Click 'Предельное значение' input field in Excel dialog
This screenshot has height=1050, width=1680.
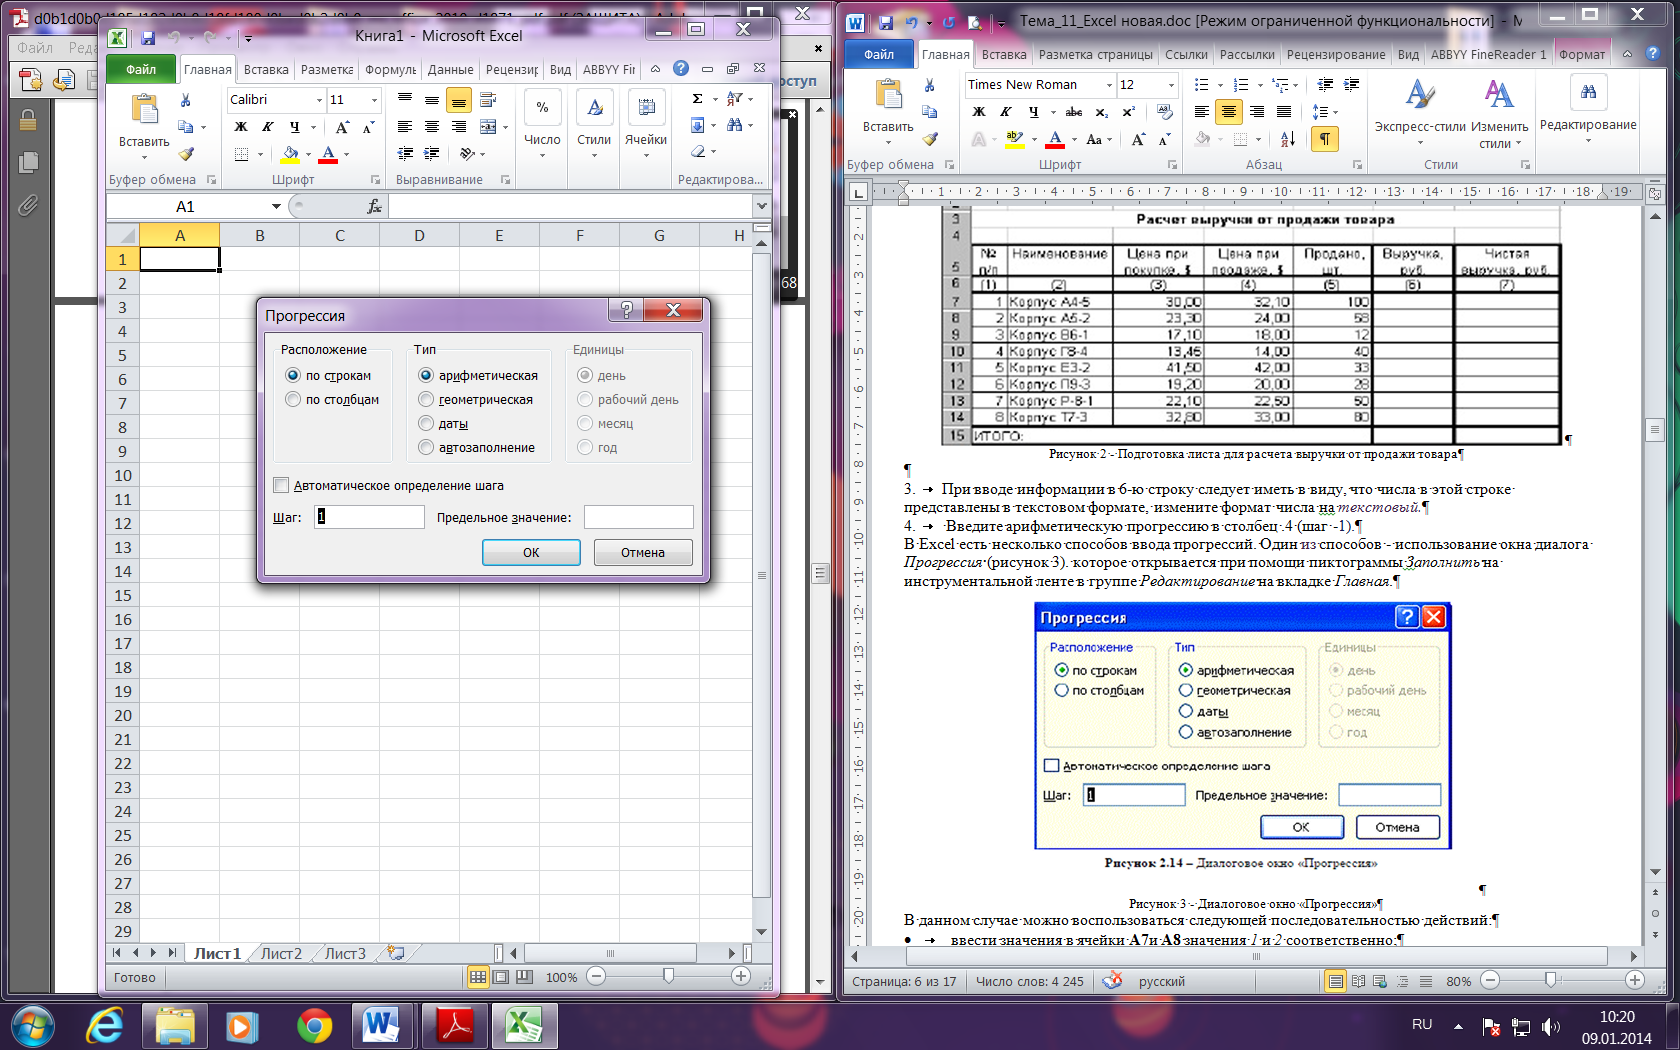[639, 517]
